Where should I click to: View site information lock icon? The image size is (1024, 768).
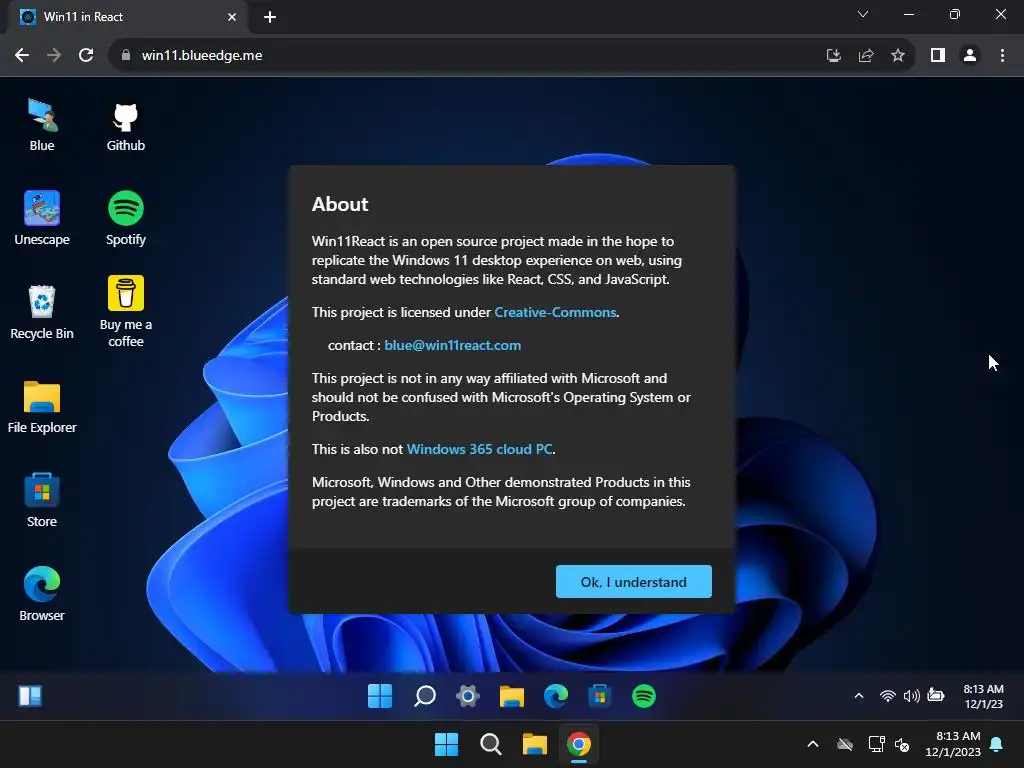point(126,56)
